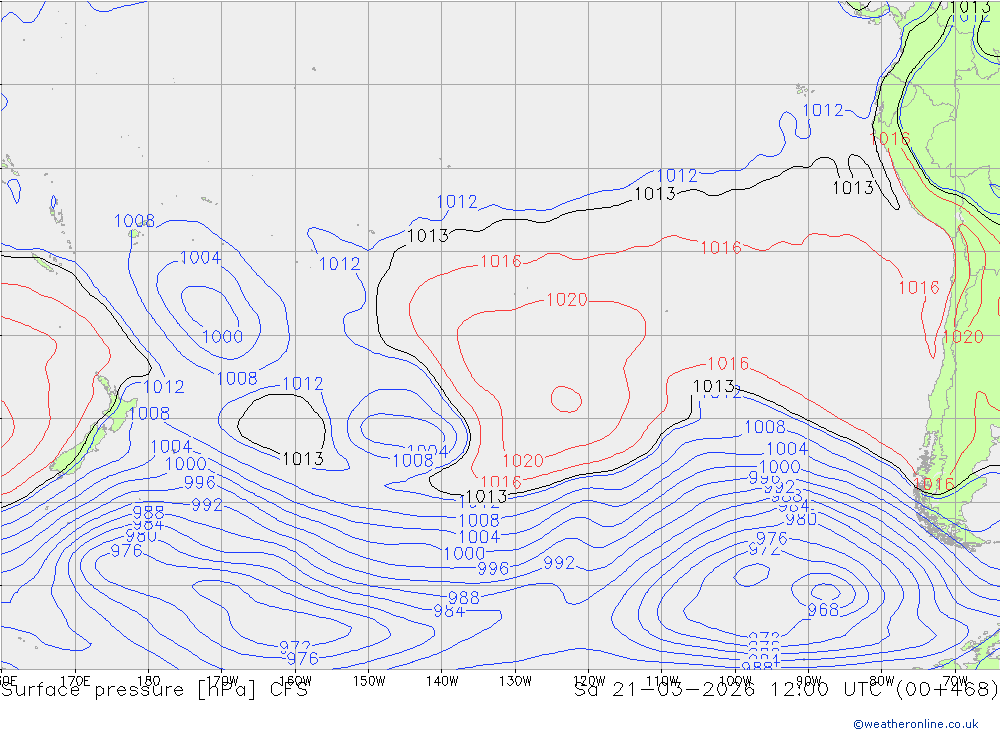
Task: Select the 'Surface pressure [hPa] CFS' title text
Action: [155, 690]
